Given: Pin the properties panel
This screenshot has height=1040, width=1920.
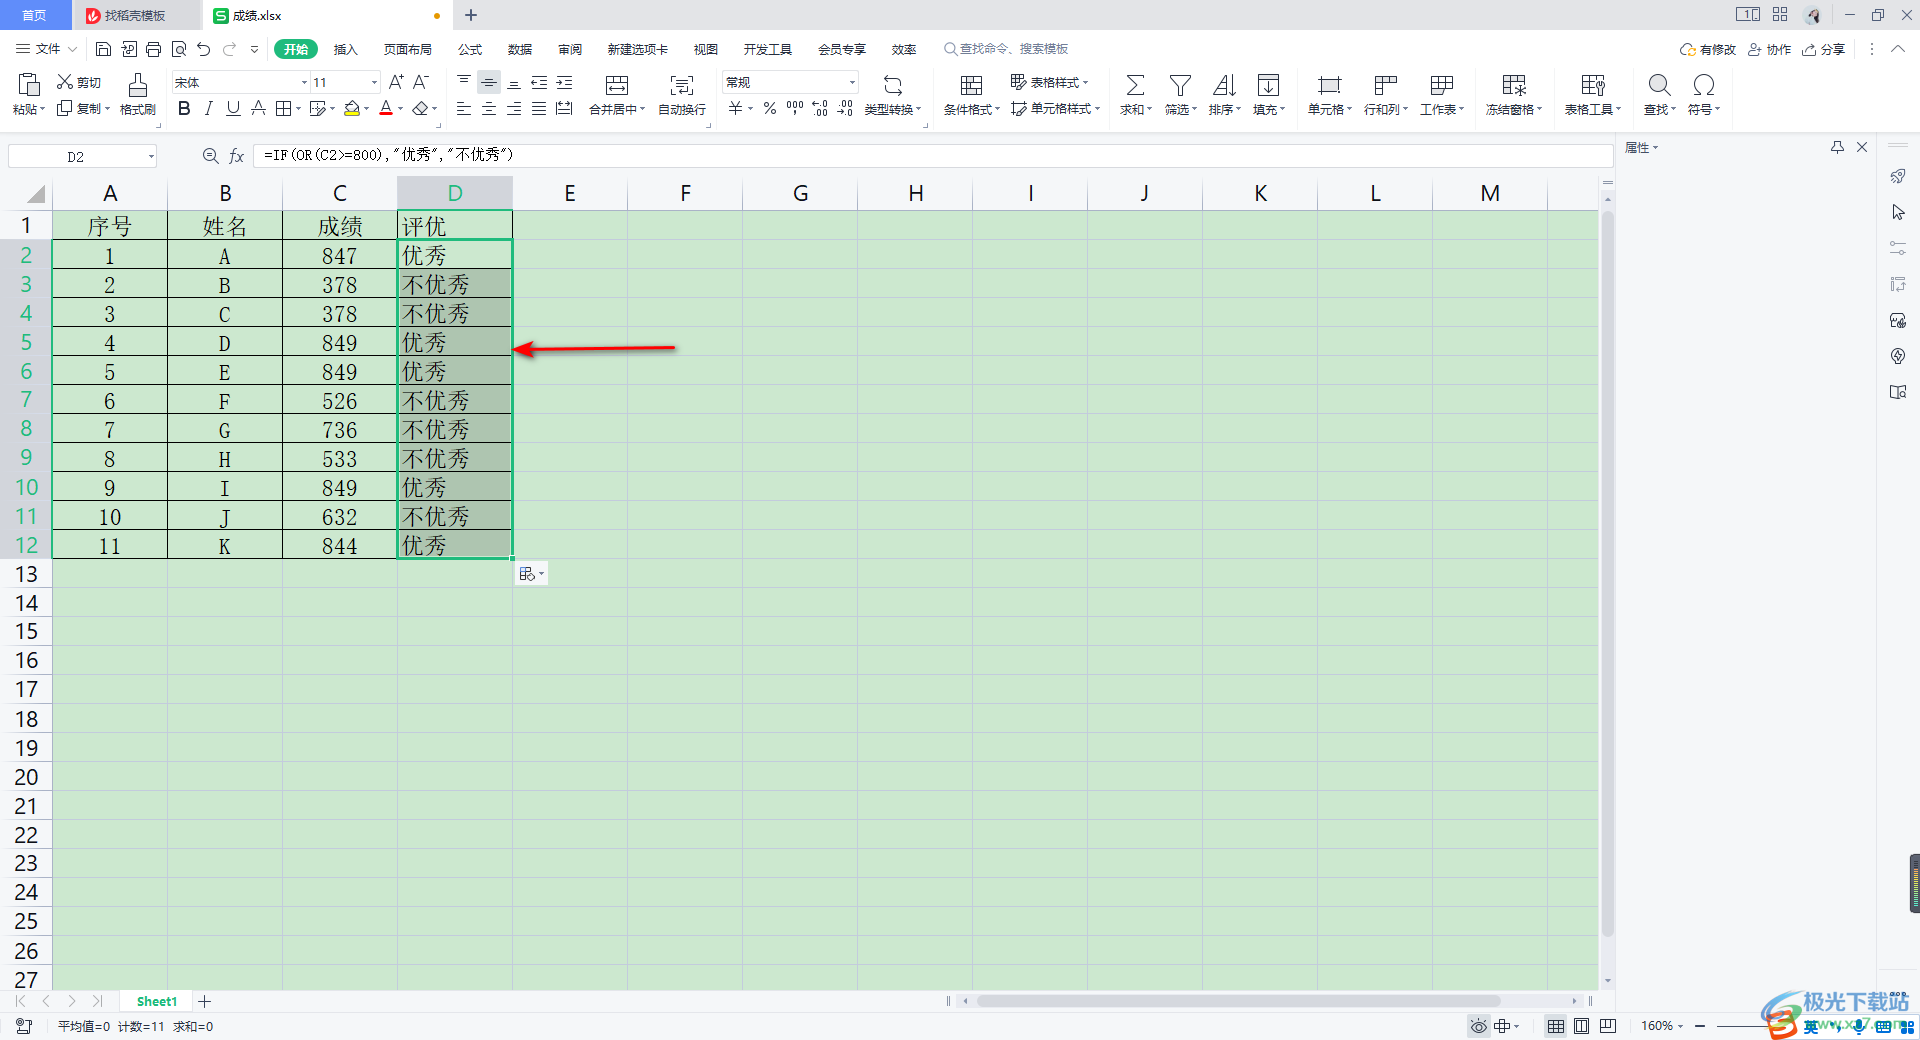Looking at the screenshot, I should pos(1837,147).
